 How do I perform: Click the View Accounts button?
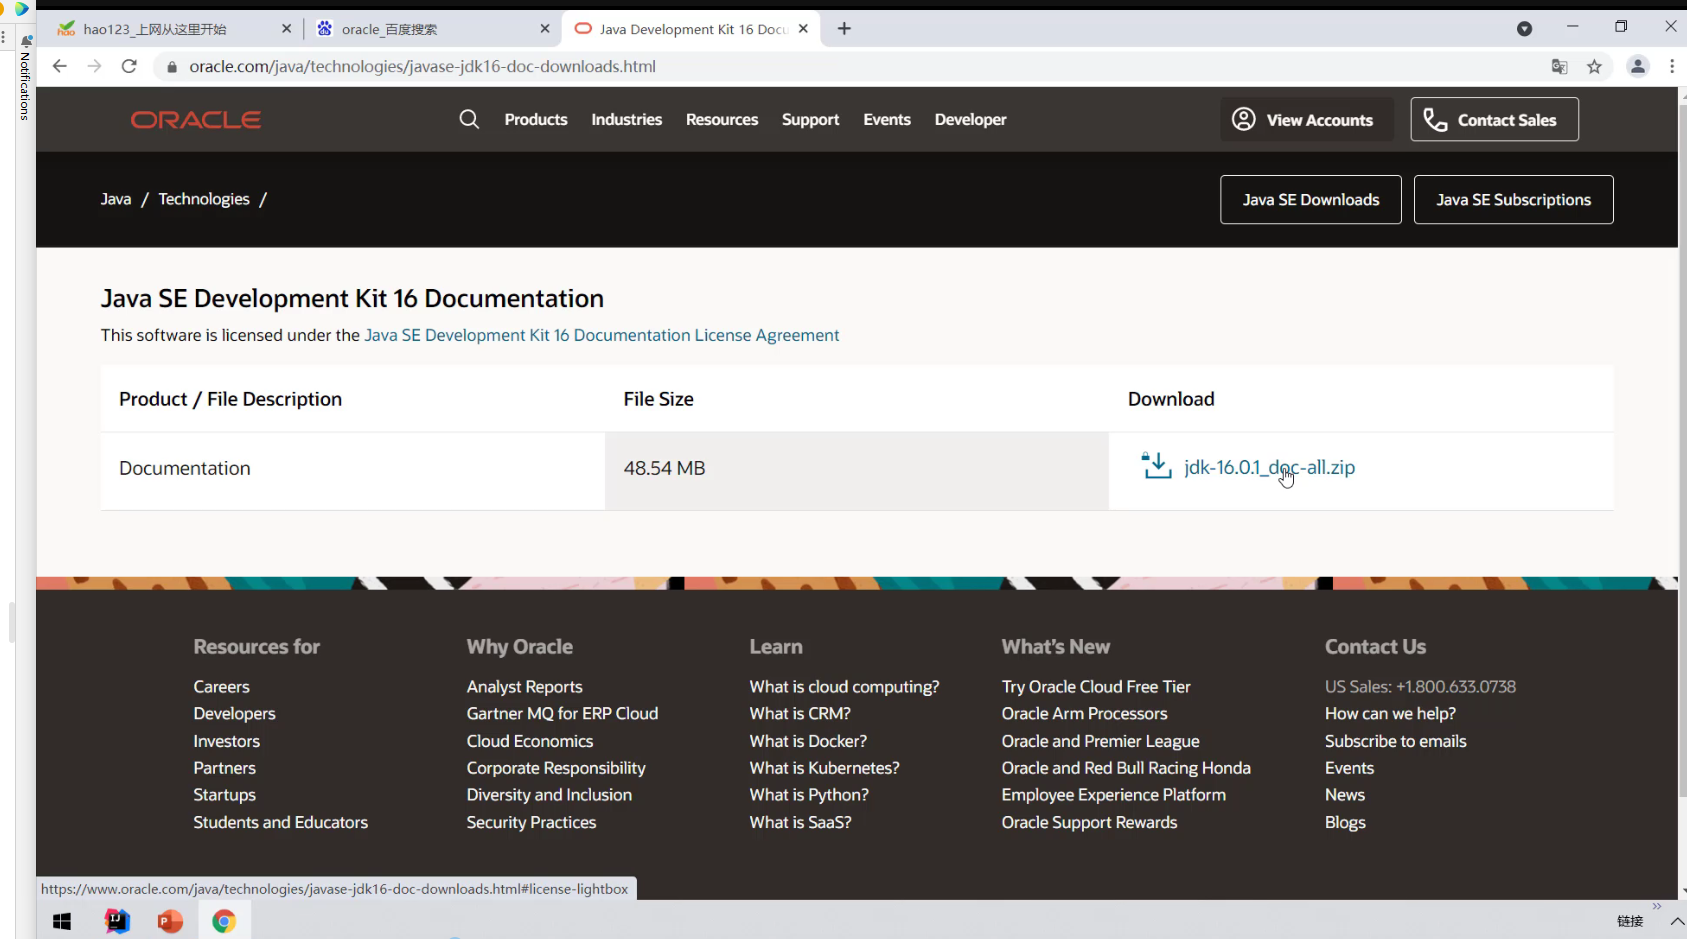(x=1306, y=120)
